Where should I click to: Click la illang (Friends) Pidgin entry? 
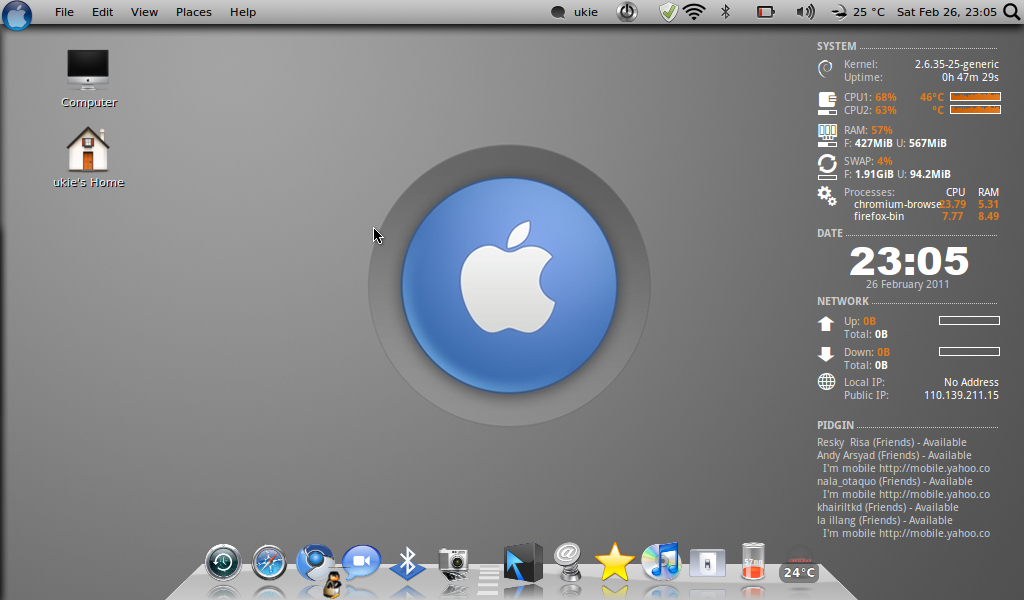[884, 520]
